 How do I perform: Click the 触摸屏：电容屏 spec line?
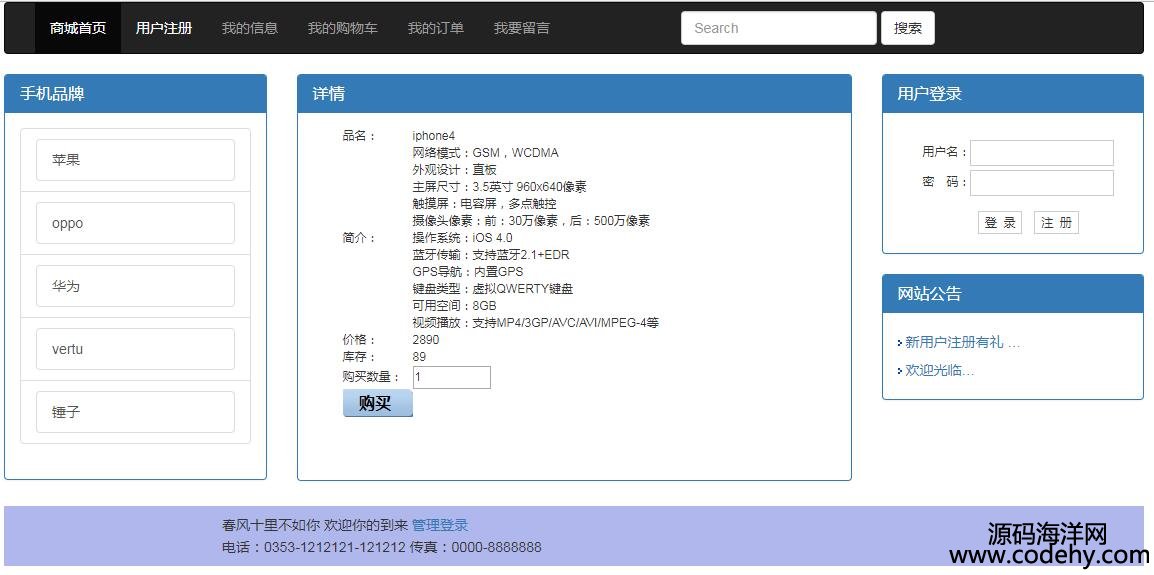484,204
